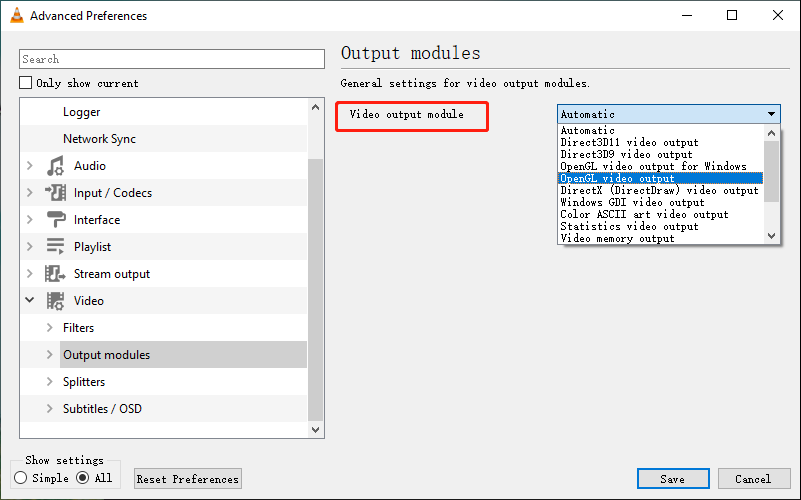801x500 pixels.
Task: Click the settings tree scroll down arrow
Action: coord(315,430)
